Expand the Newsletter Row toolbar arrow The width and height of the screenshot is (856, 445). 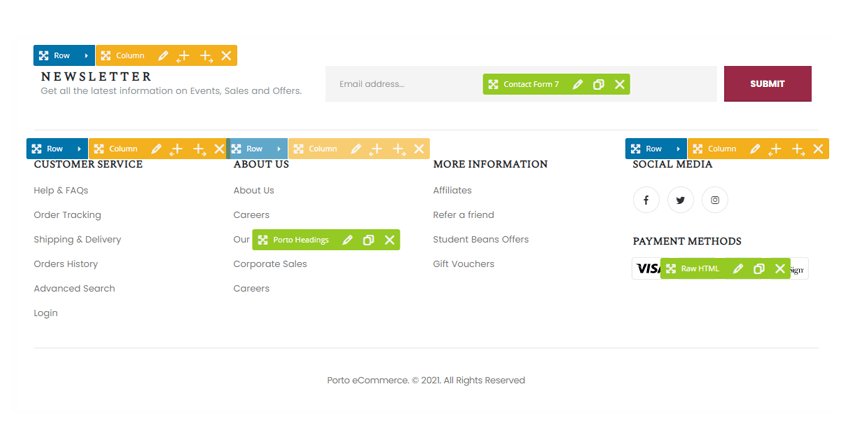[x=86, y=56]
